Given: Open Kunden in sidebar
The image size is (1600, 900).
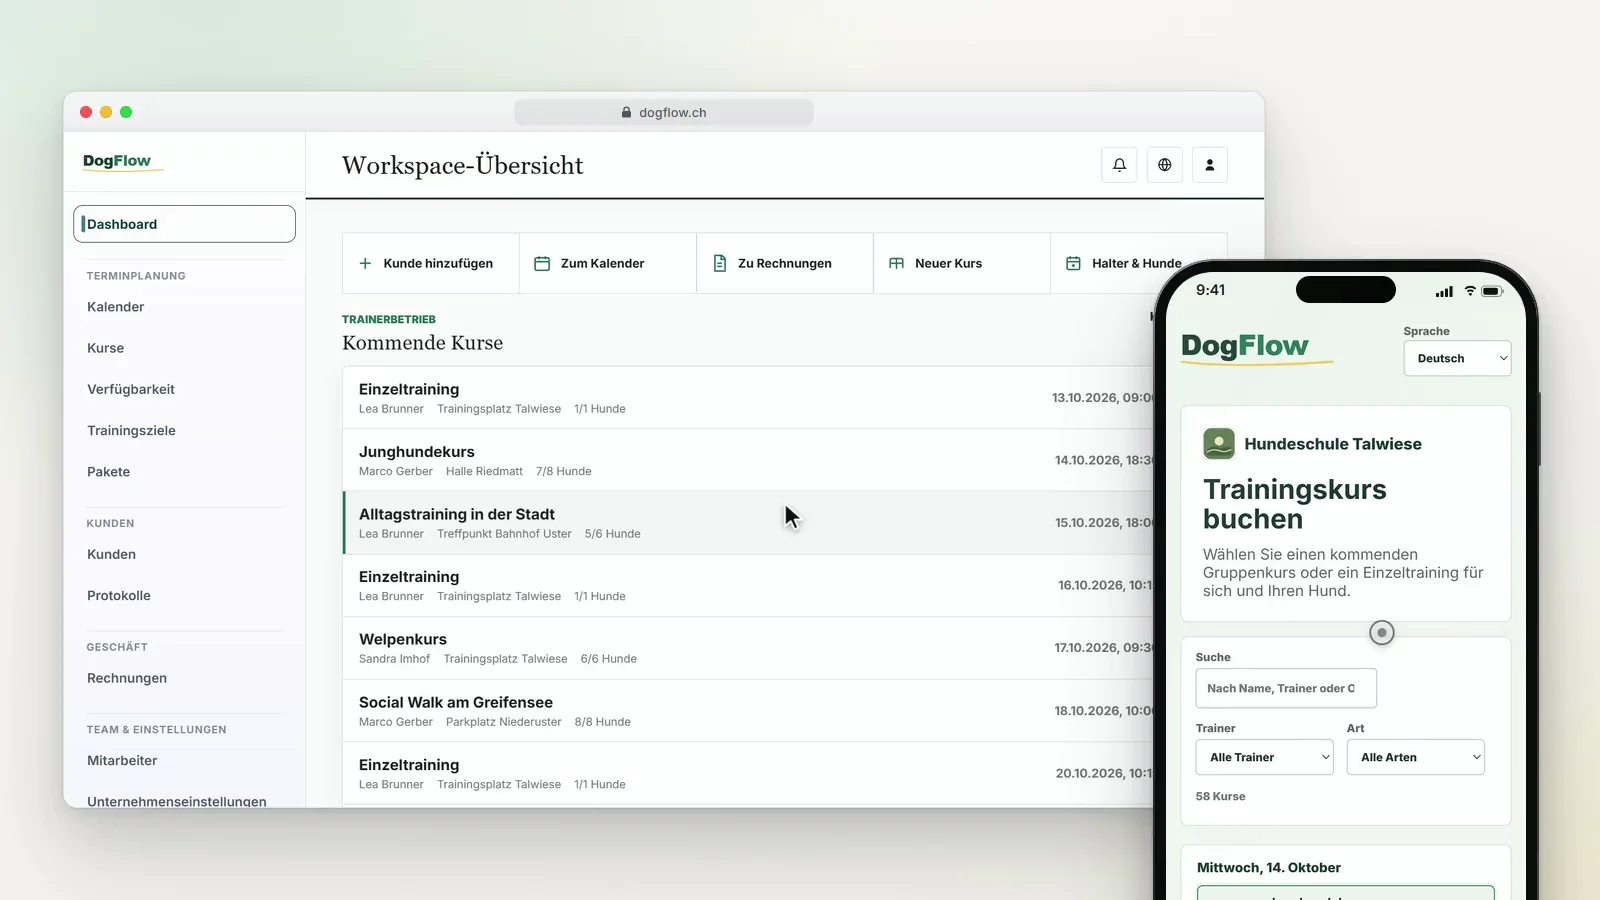Looking at the screenshot, I should 112,554.
